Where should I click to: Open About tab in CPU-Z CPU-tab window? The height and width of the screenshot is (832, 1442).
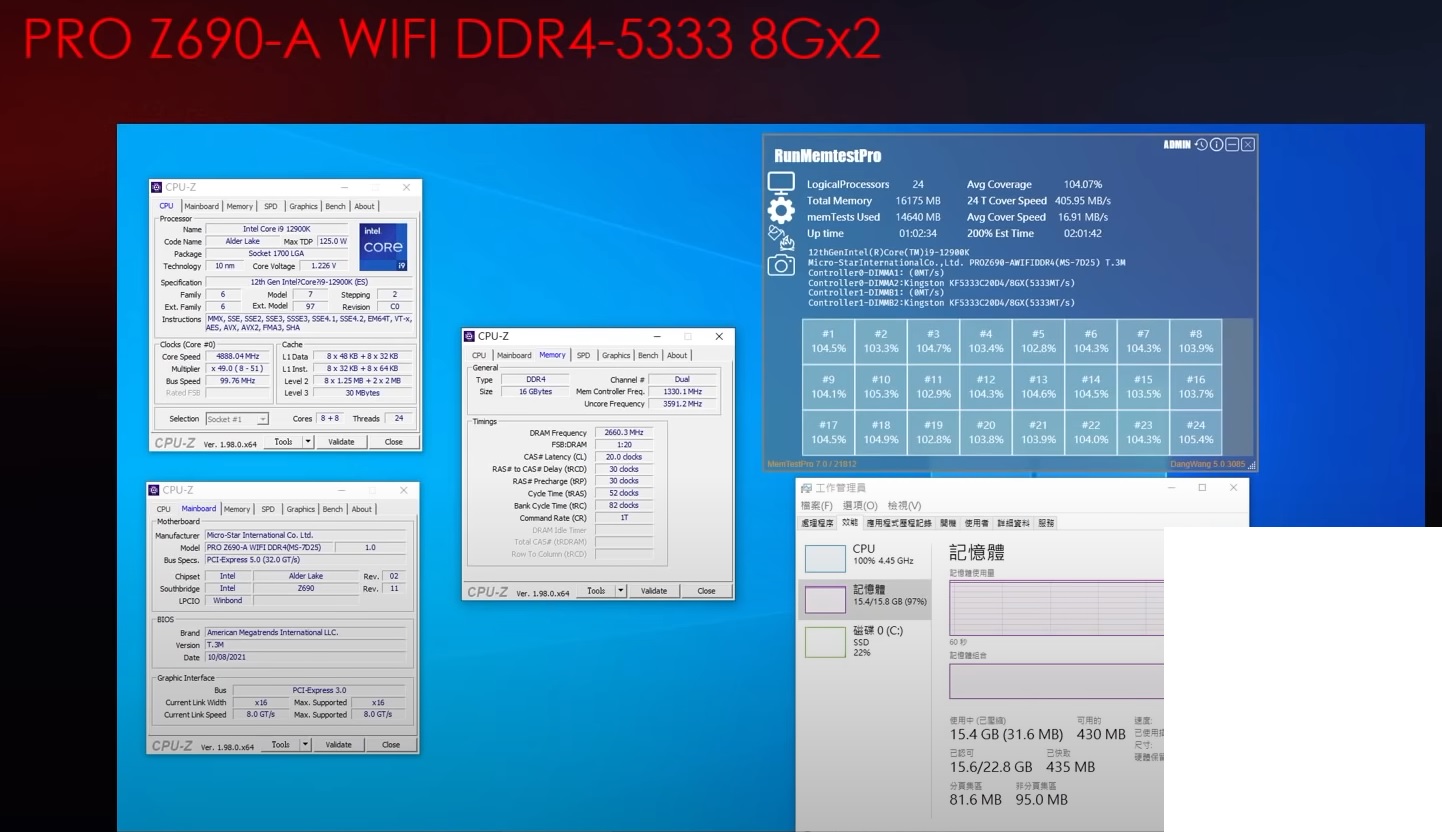coord(365,206)
